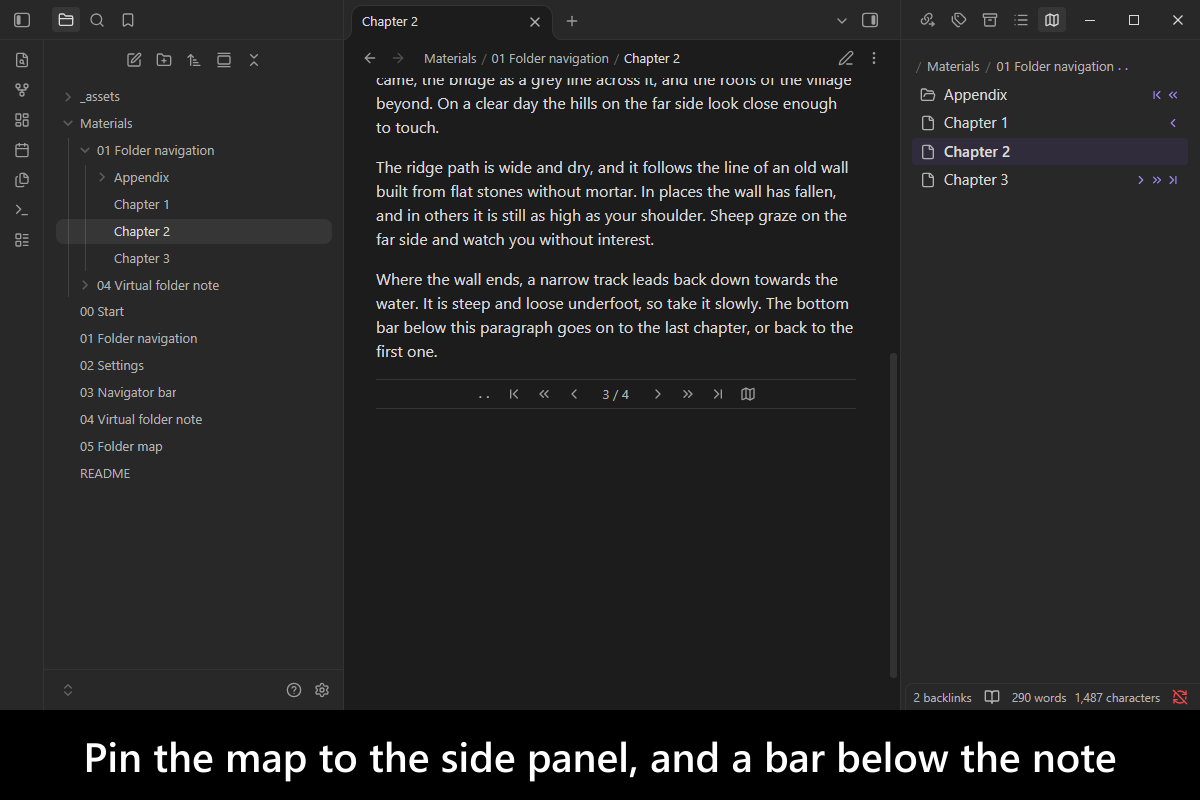Viewport: 1200px width, 800px height.
Task: Open tags tab in right sidebar
Action: (959, 20)
